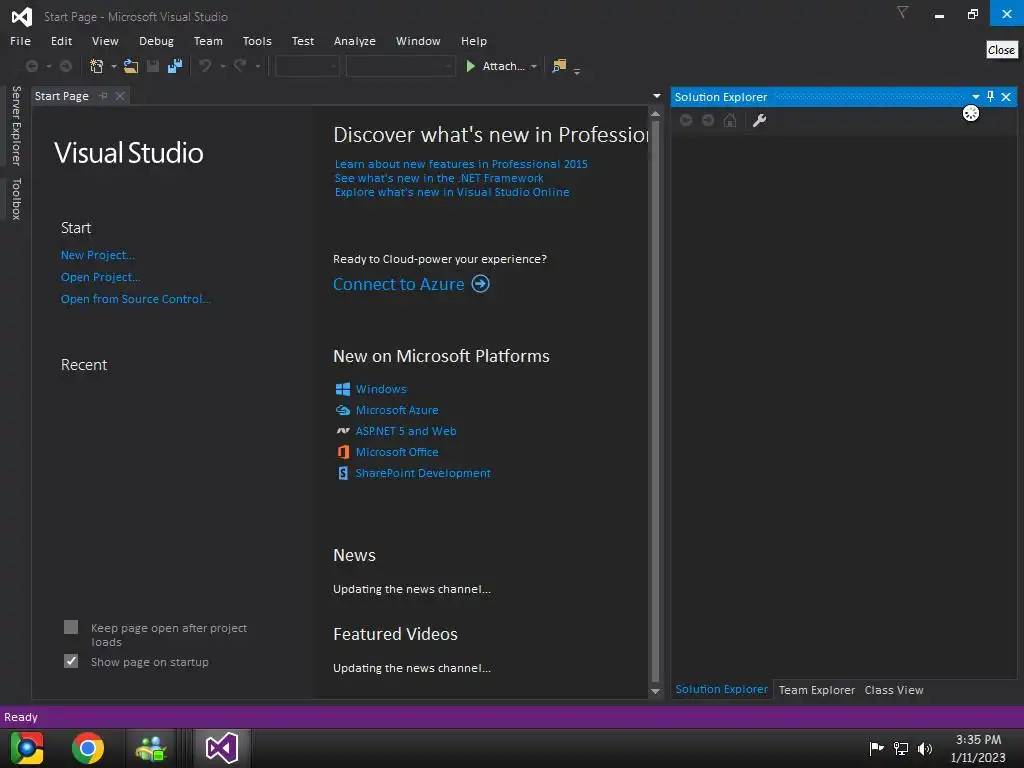The width and height of the screenshot is (1024, 768).
Task: Click Explore what's new in Visual Studio Online
Action: [452, 192]
